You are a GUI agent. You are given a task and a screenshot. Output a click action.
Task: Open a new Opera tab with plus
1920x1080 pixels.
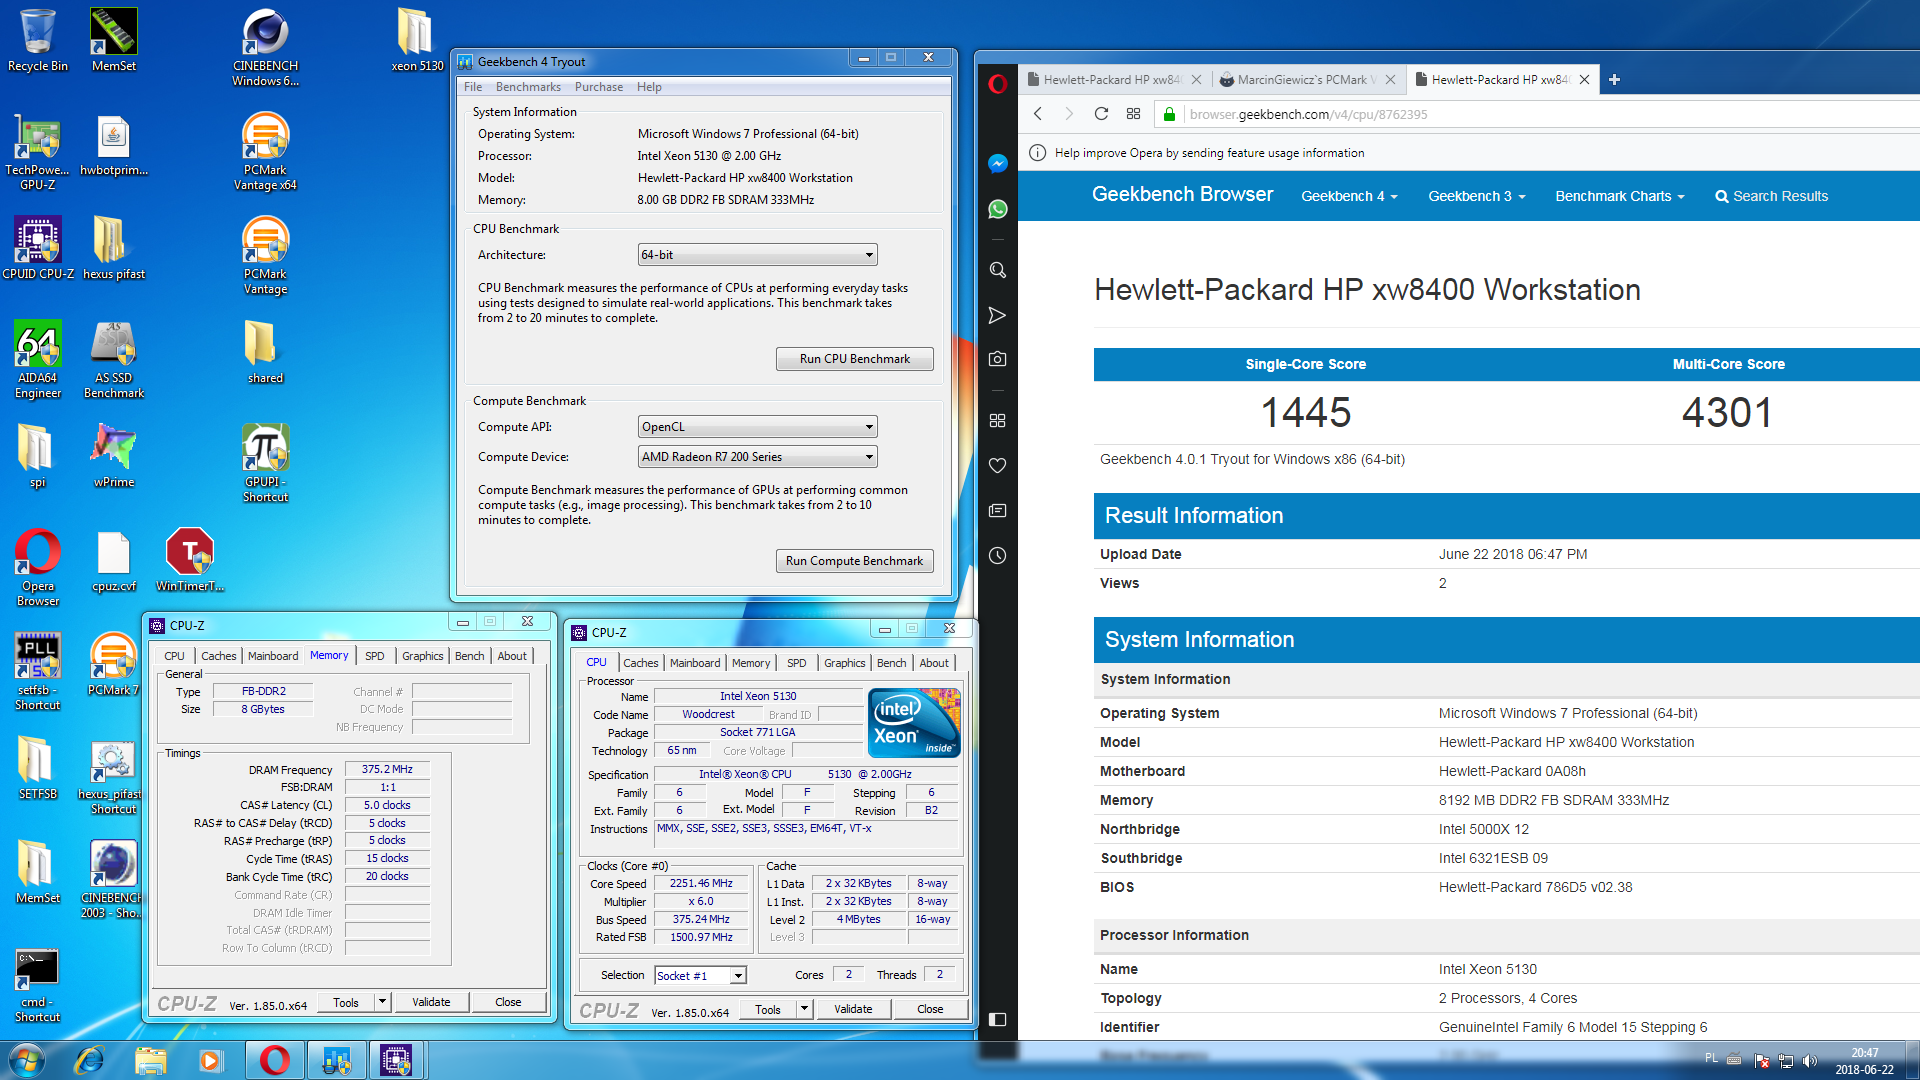click(x=1614, y=79)
